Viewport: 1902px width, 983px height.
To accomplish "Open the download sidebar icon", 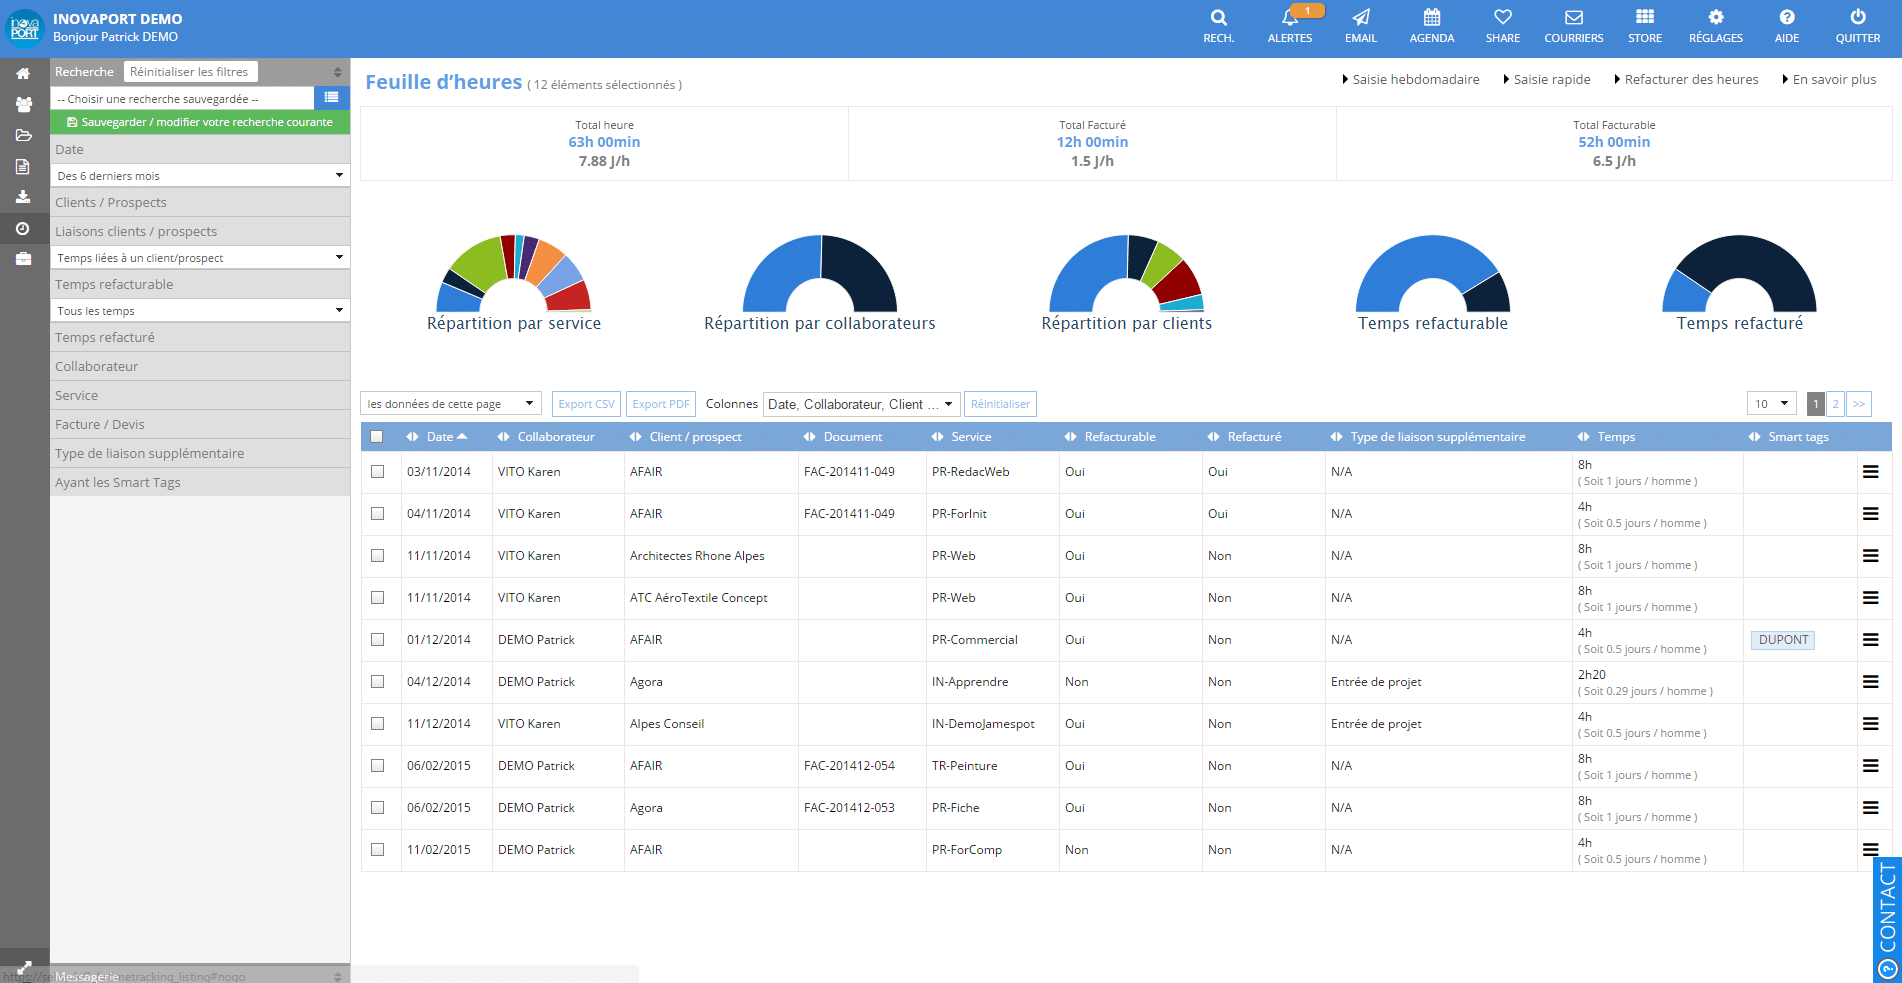I will pyautogui.click(x=23, y=197).
